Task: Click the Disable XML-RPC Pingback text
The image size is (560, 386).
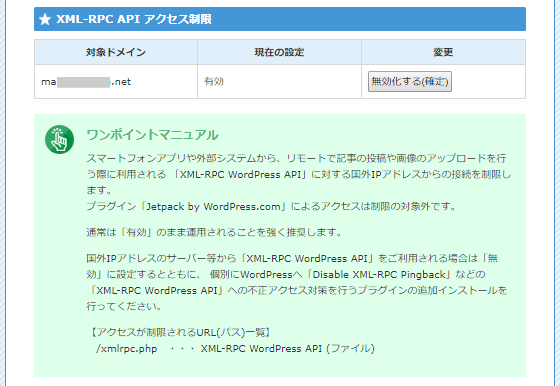Action: (x=379, y=275)
